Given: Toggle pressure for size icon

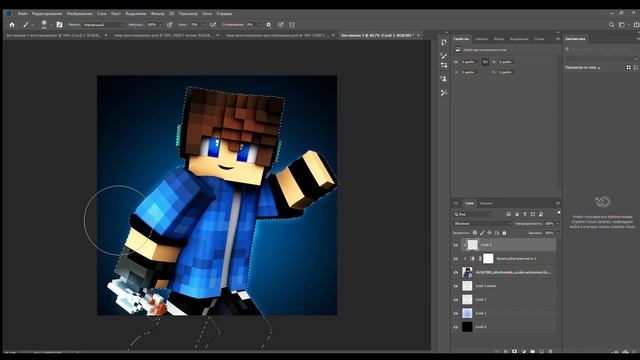Looking at the screenshot, I should click(281, 25).
